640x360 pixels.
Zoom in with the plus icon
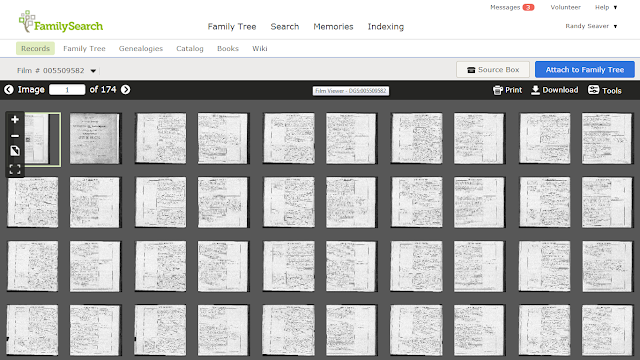[15, 120]
